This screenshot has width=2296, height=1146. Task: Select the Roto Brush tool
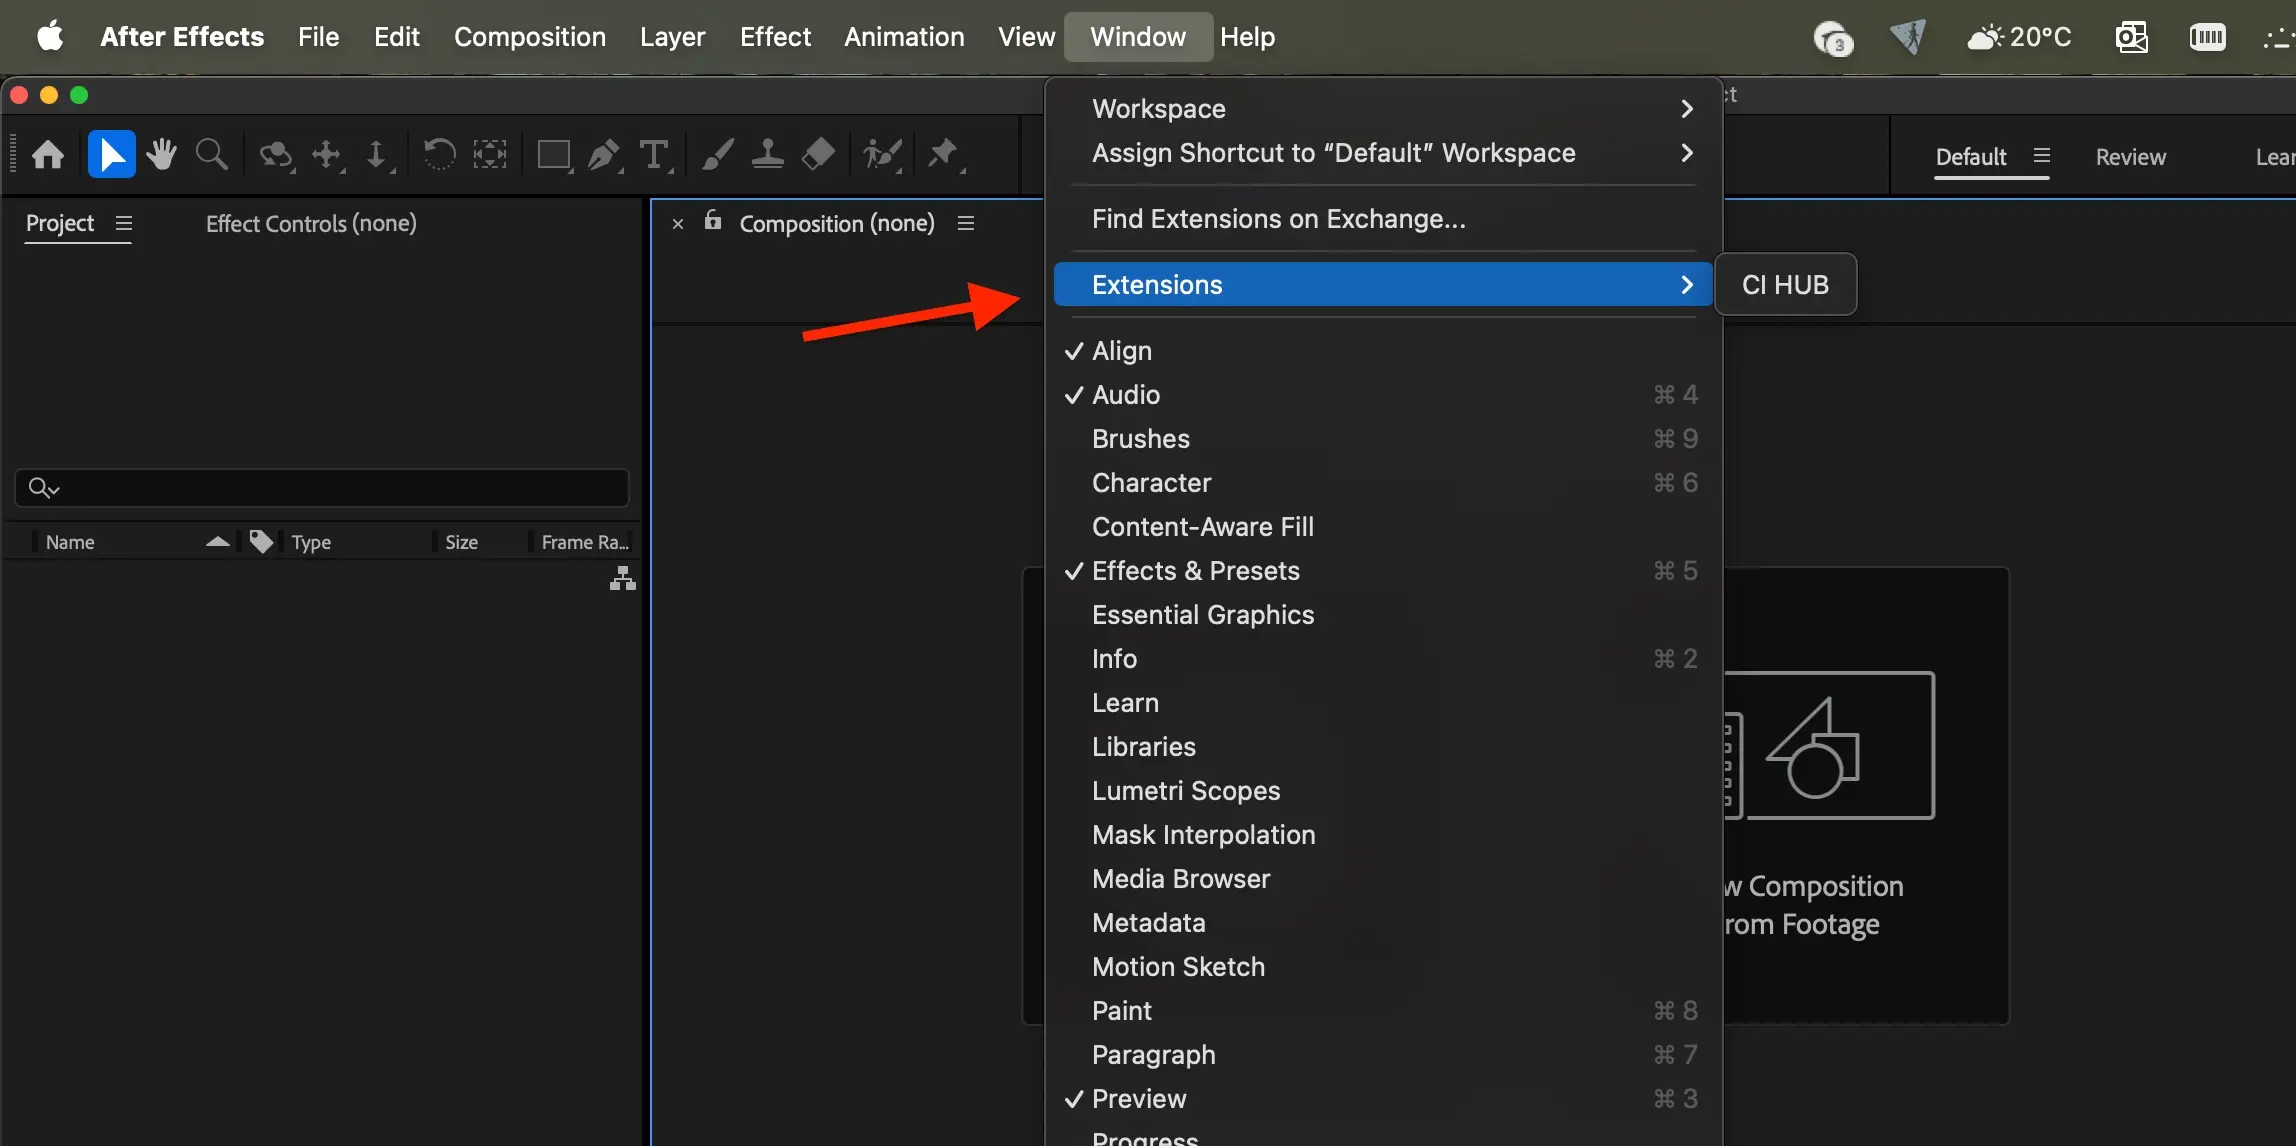point(883,155)
